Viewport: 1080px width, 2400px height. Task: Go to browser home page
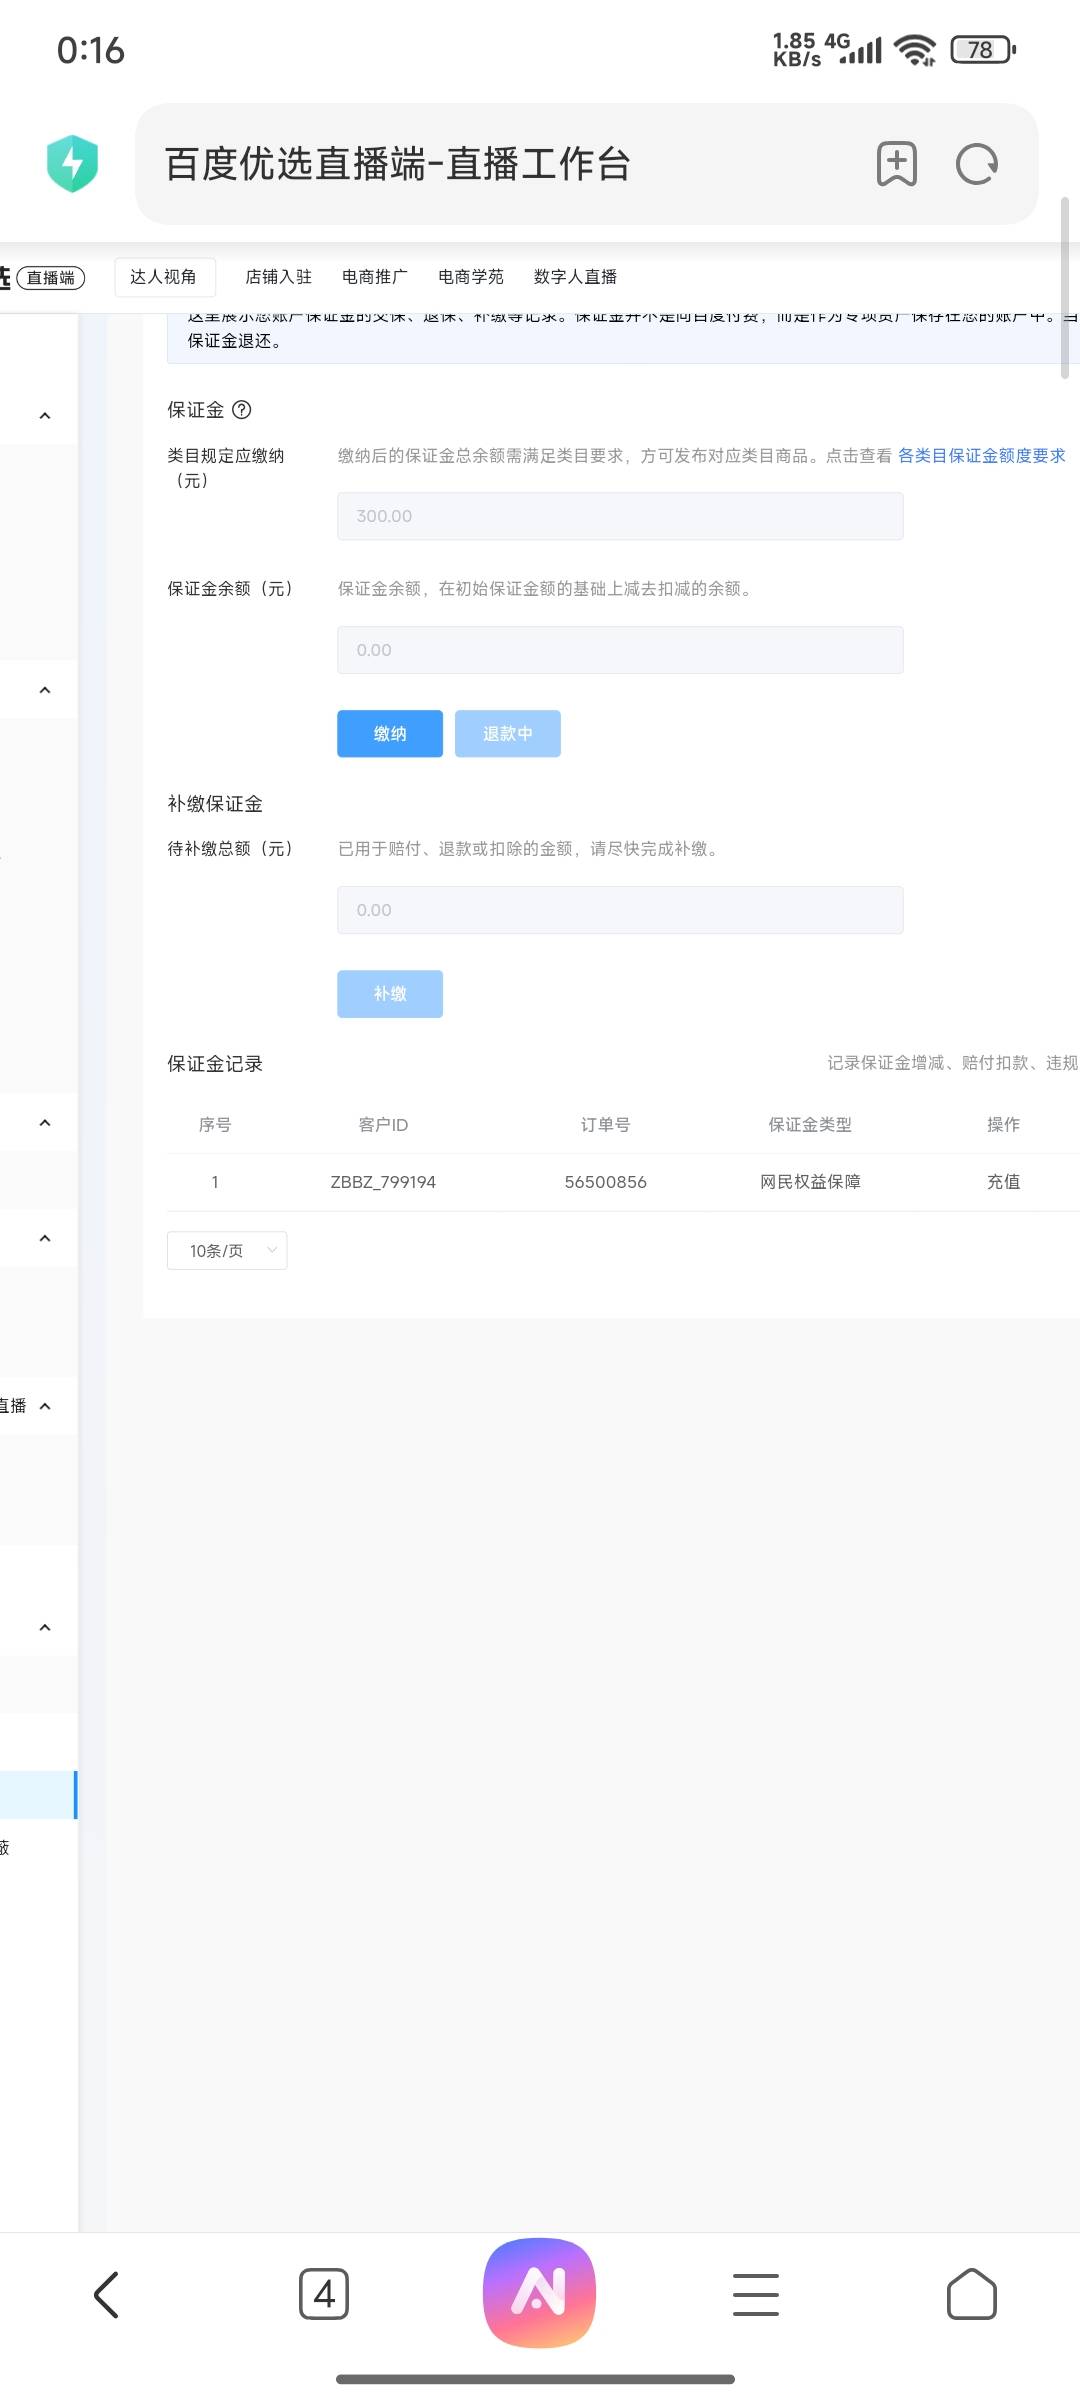971,2294
